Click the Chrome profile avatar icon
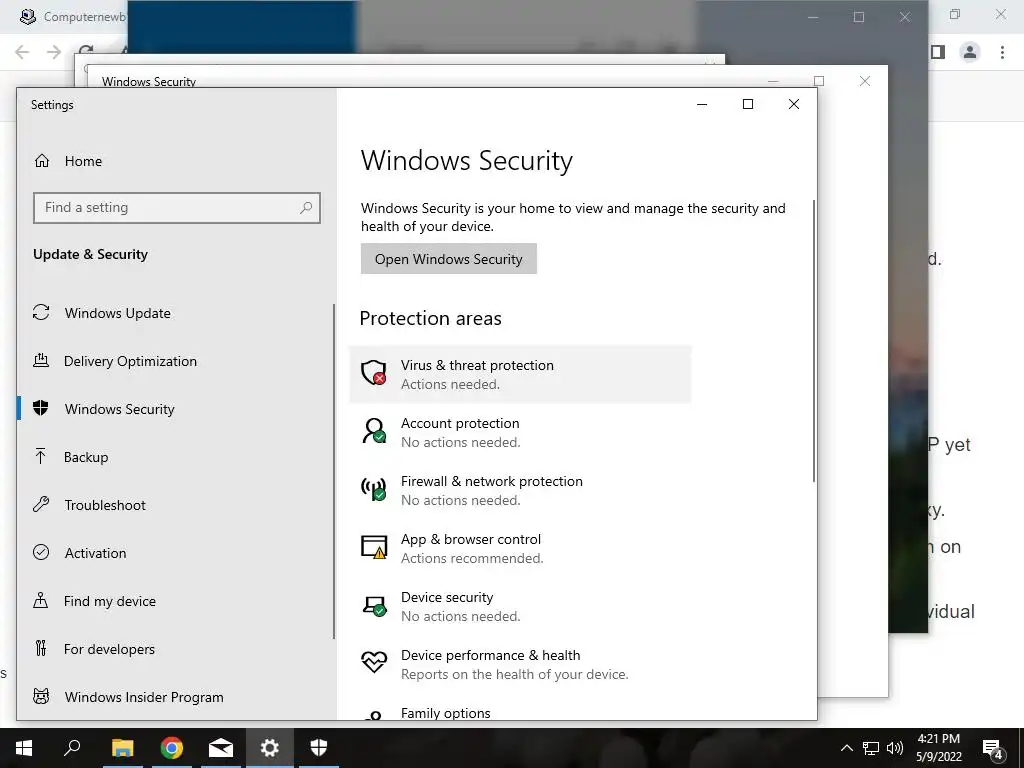The width and height of the screenshot is (1024, 768). (970, 52)
